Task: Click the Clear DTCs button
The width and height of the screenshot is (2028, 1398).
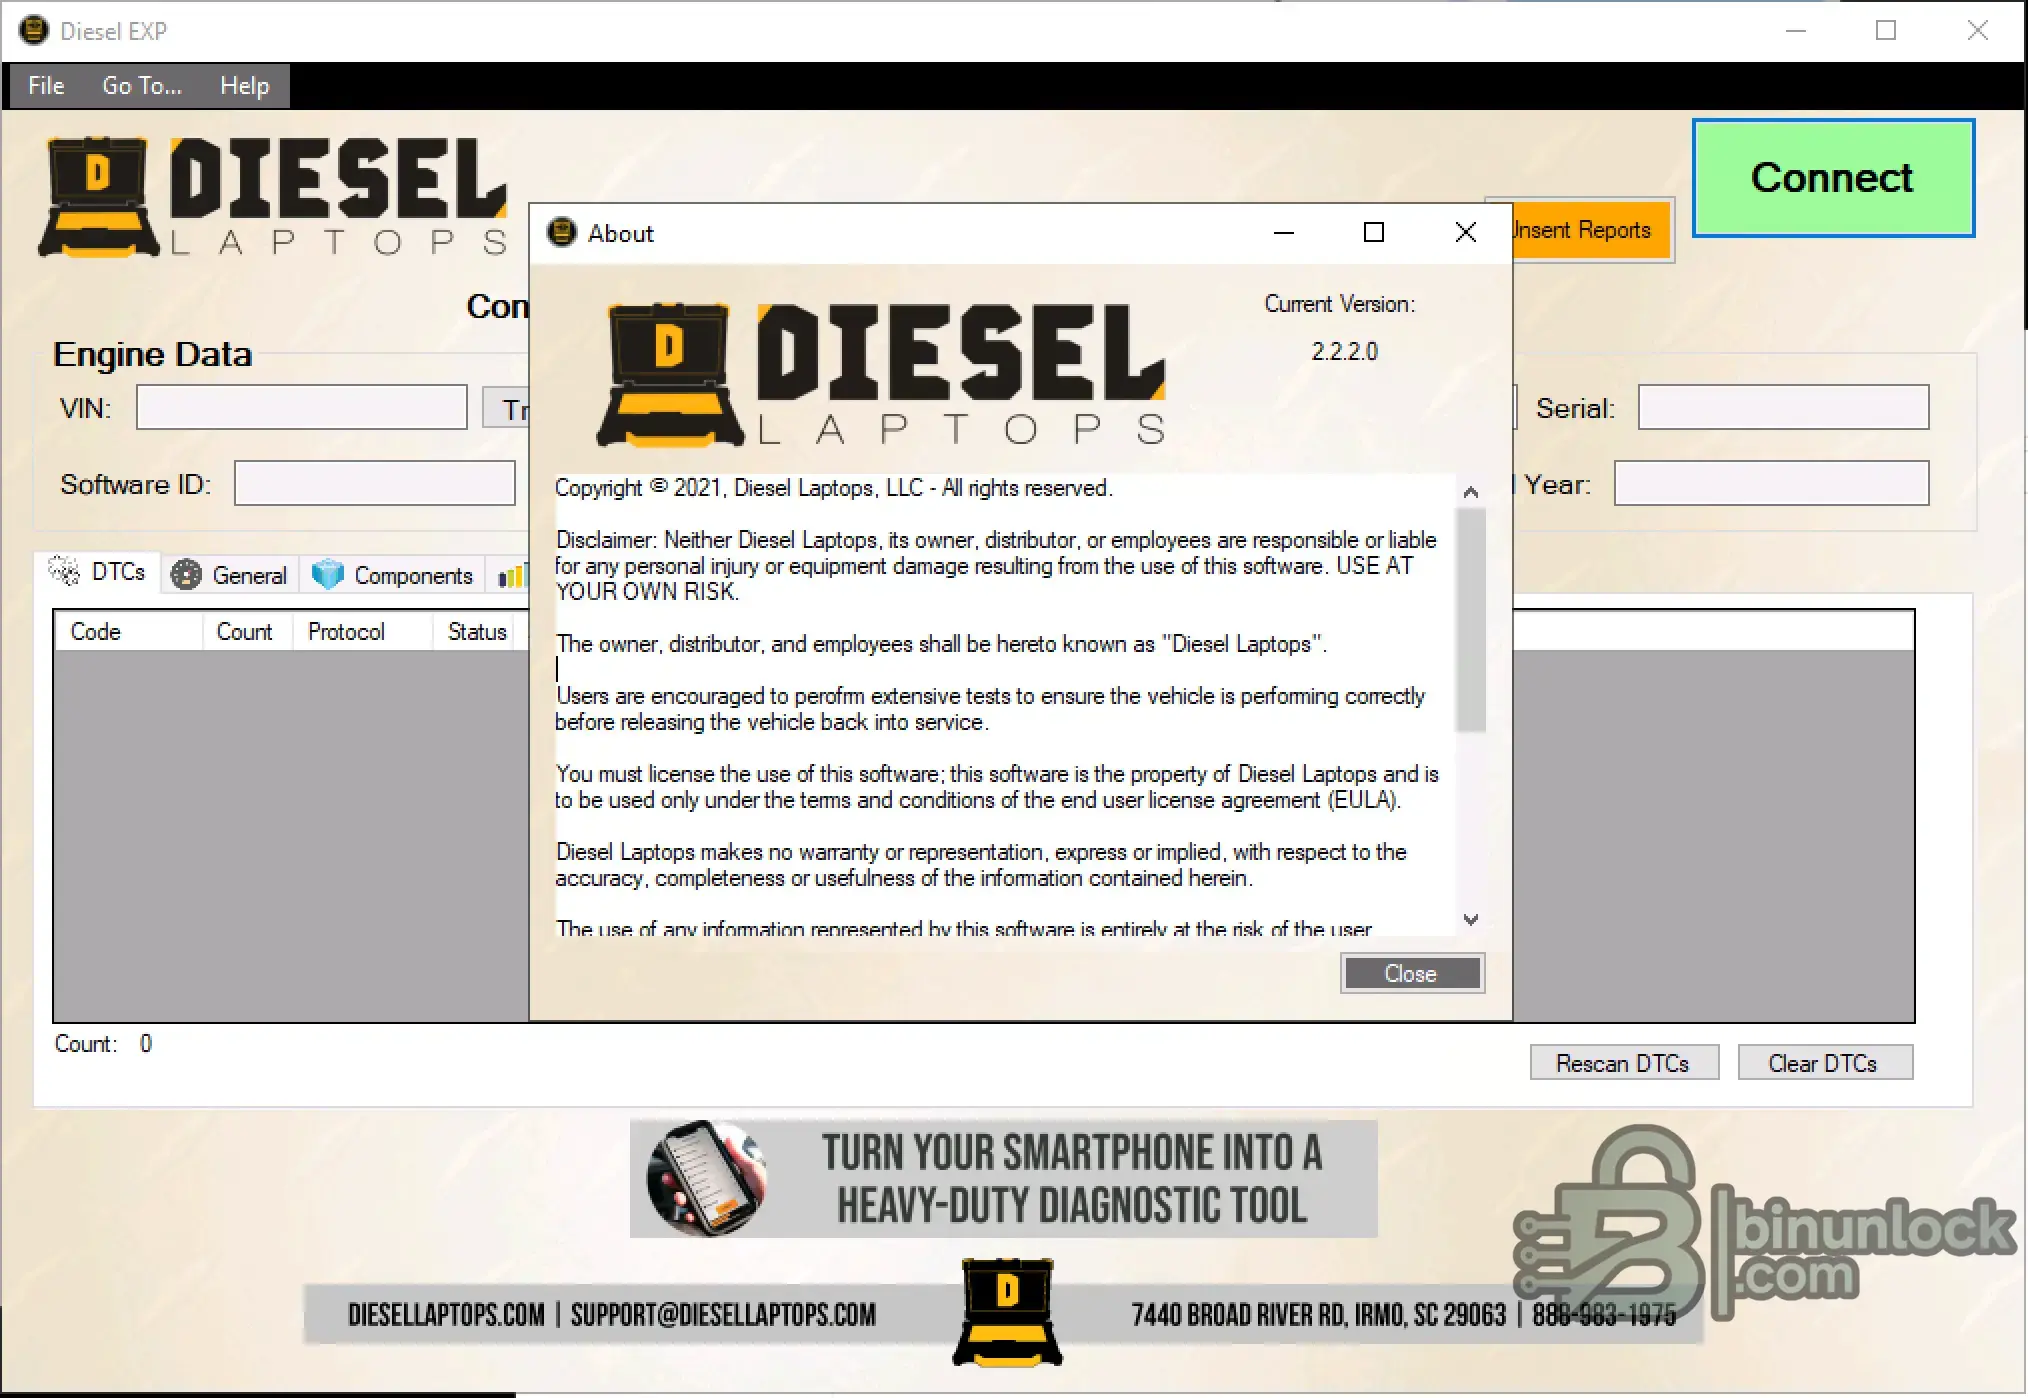Action: pyautogui.click(x=1825, y=1062)
